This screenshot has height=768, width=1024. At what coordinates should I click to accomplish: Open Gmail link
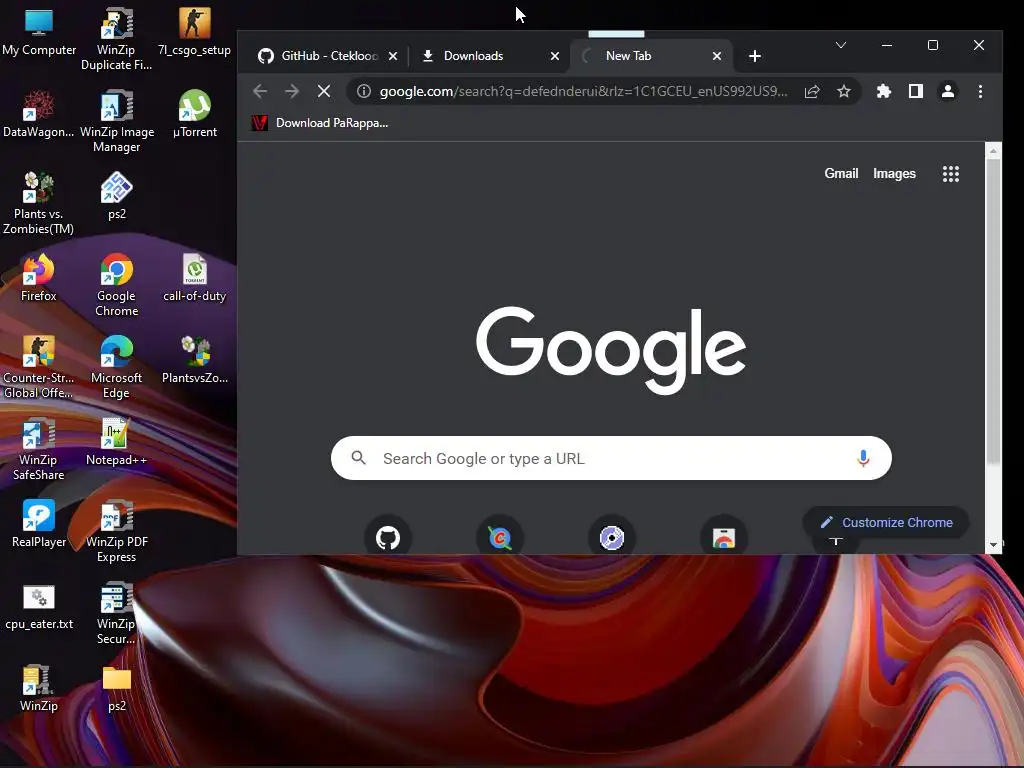click(x=840, y=174)
